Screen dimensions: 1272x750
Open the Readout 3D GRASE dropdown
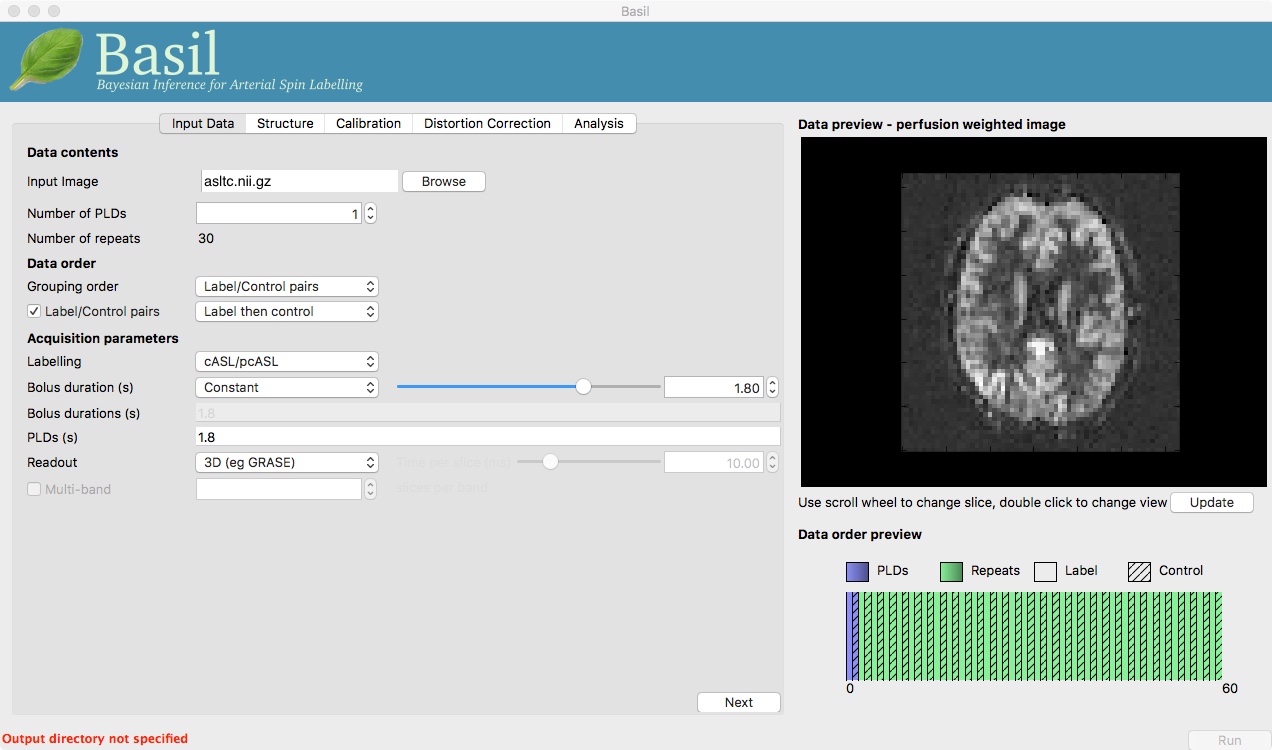tap(287, 462)
